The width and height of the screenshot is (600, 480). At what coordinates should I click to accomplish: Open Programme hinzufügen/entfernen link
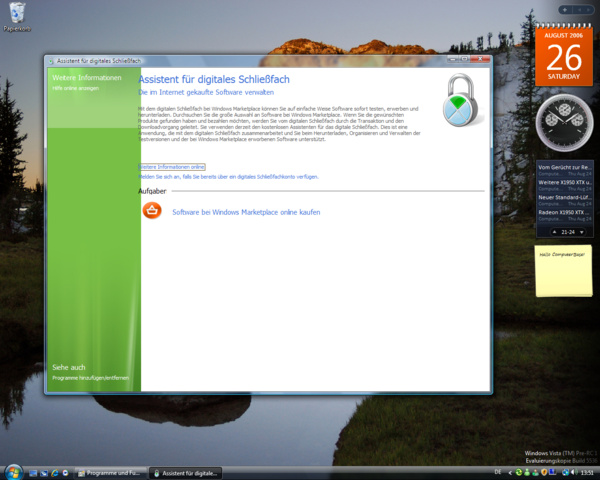[x=90, y=378]
